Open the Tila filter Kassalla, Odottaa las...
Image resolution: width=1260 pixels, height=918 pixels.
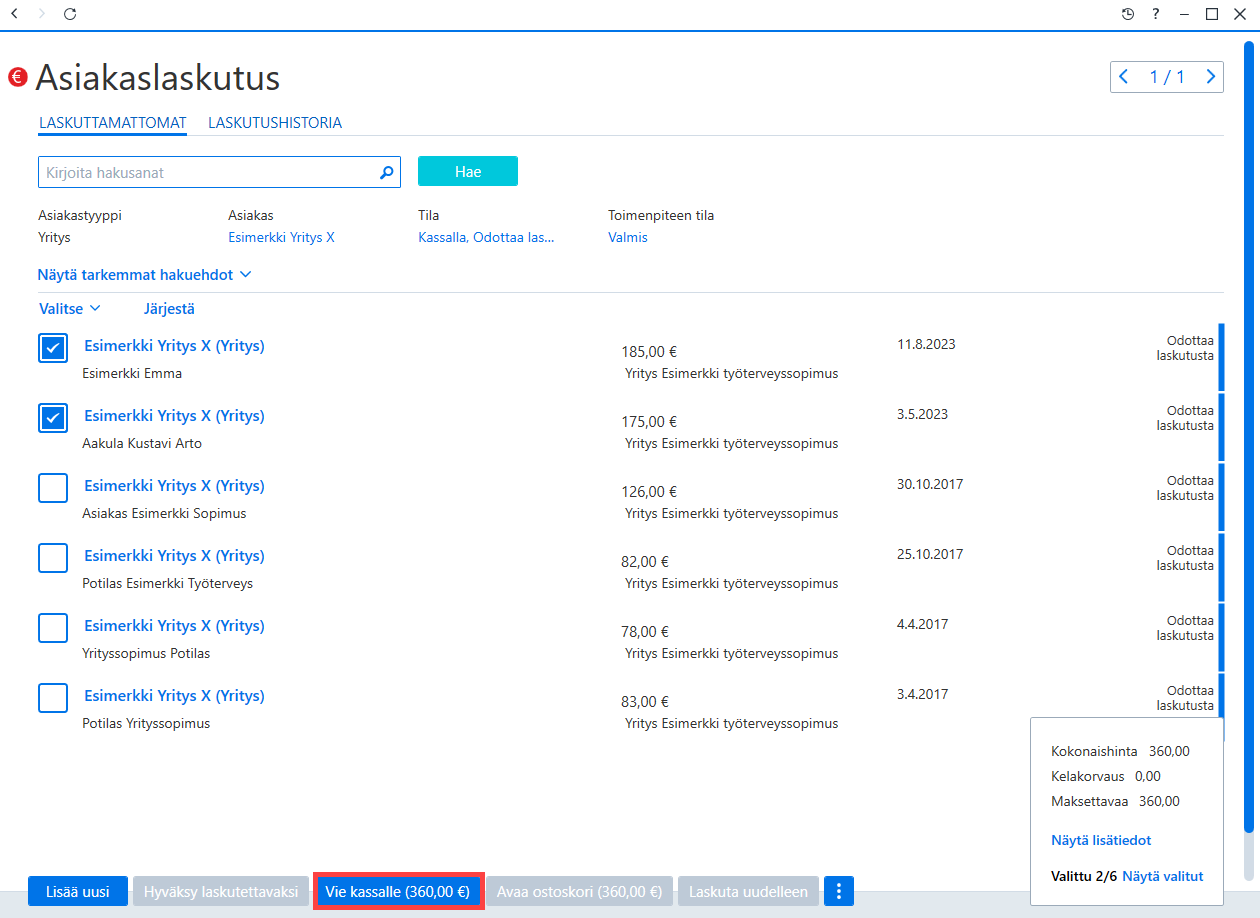486,238
